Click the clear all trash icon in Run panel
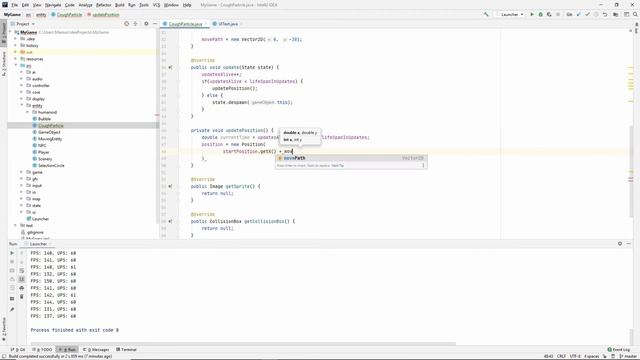640x360 pixels. (x=22, y=297)
